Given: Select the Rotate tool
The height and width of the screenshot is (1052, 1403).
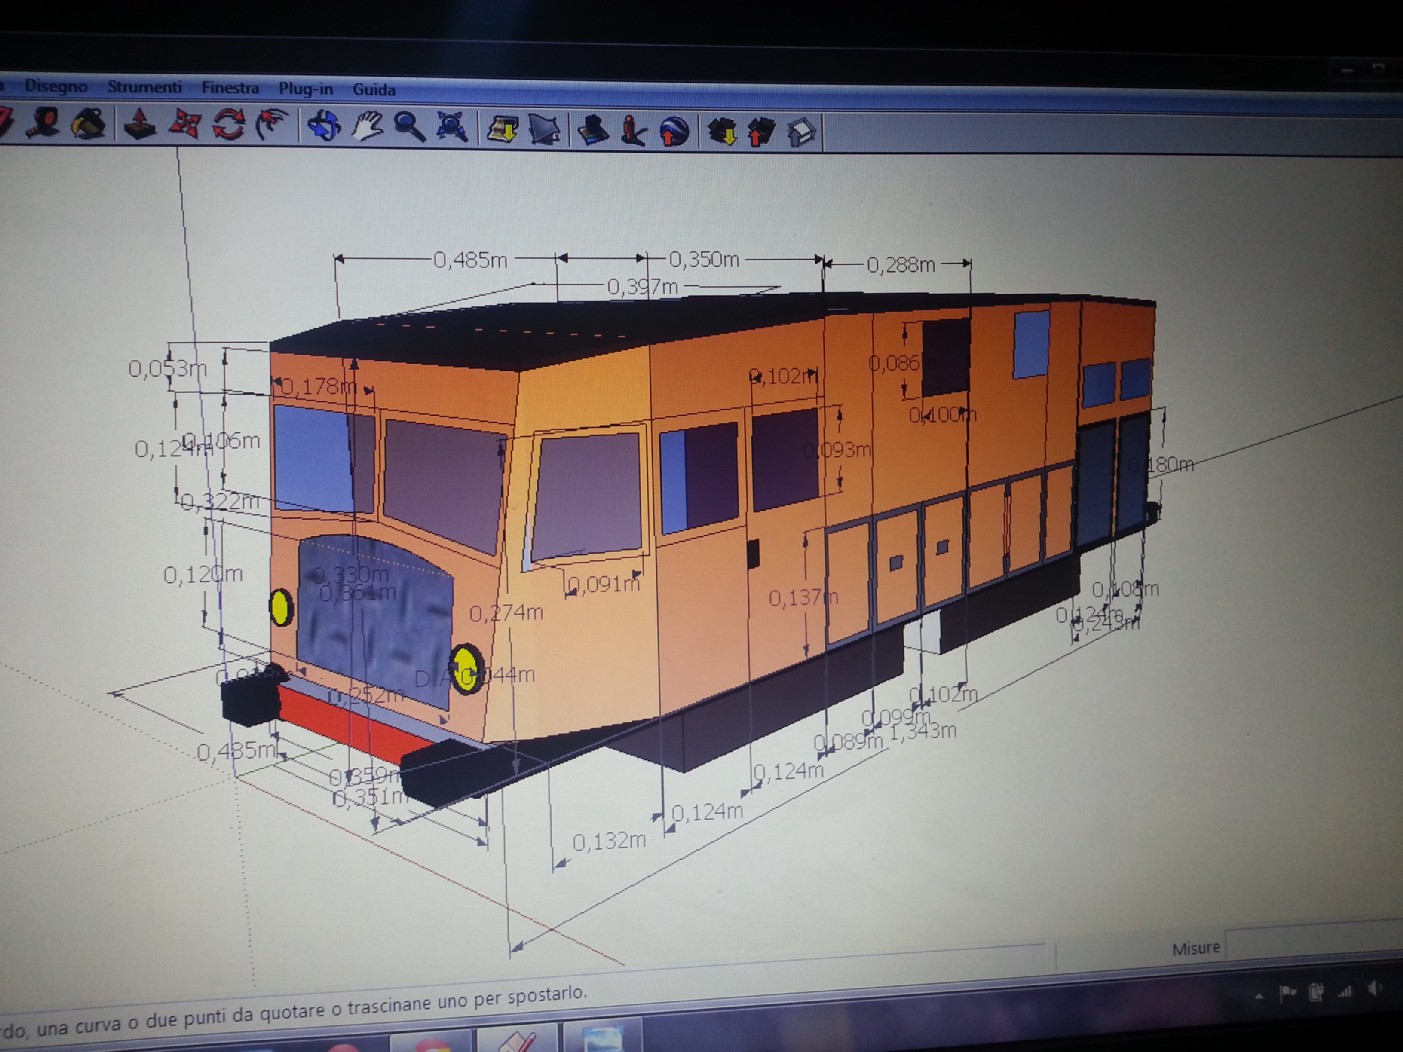Looking at the screenshot, I should click(228, 125).
